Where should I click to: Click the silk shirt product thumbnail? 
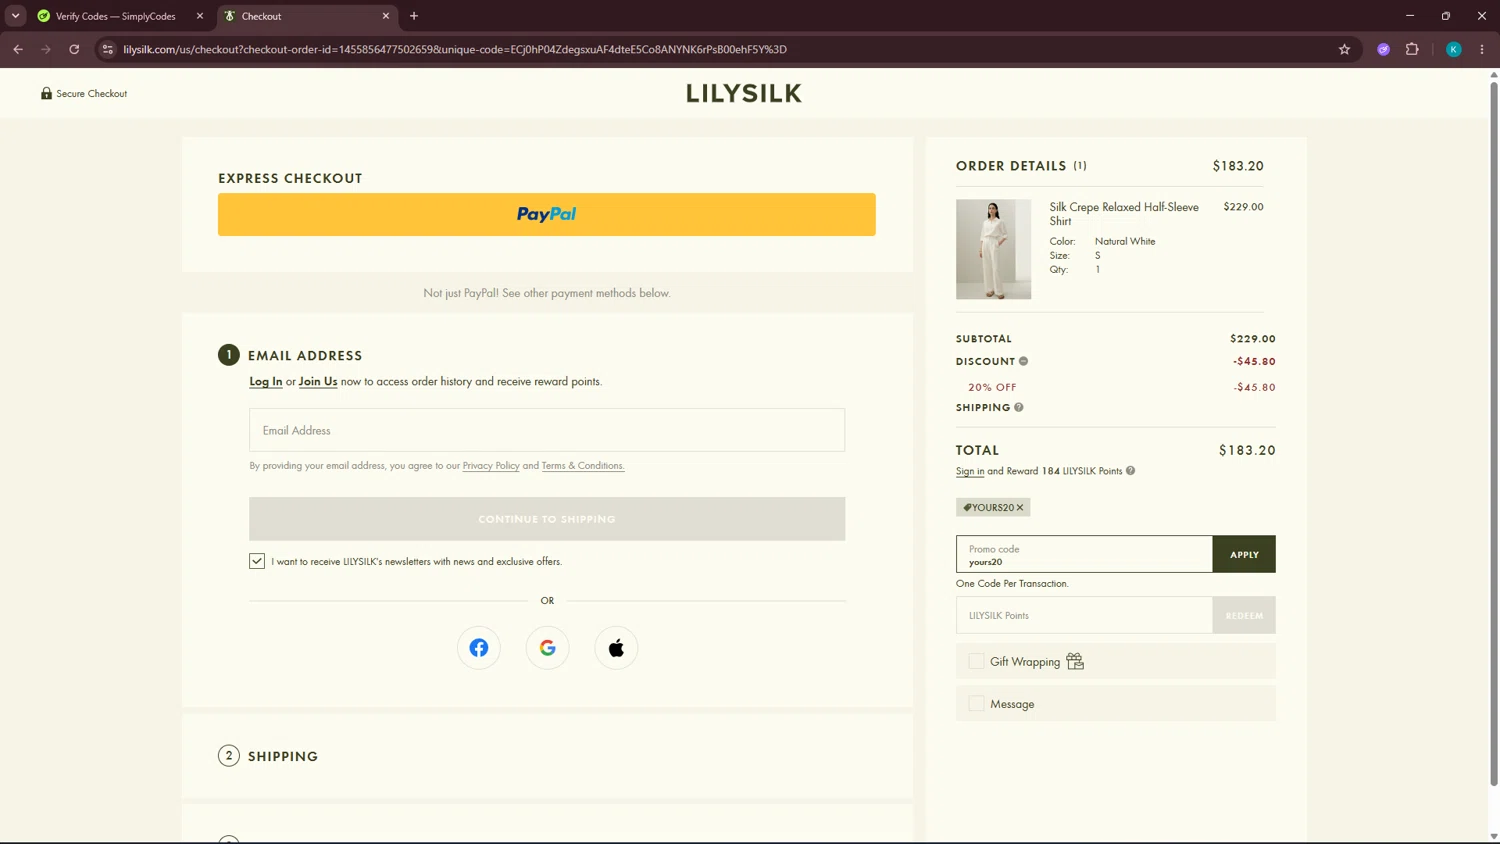pos(993,249)
